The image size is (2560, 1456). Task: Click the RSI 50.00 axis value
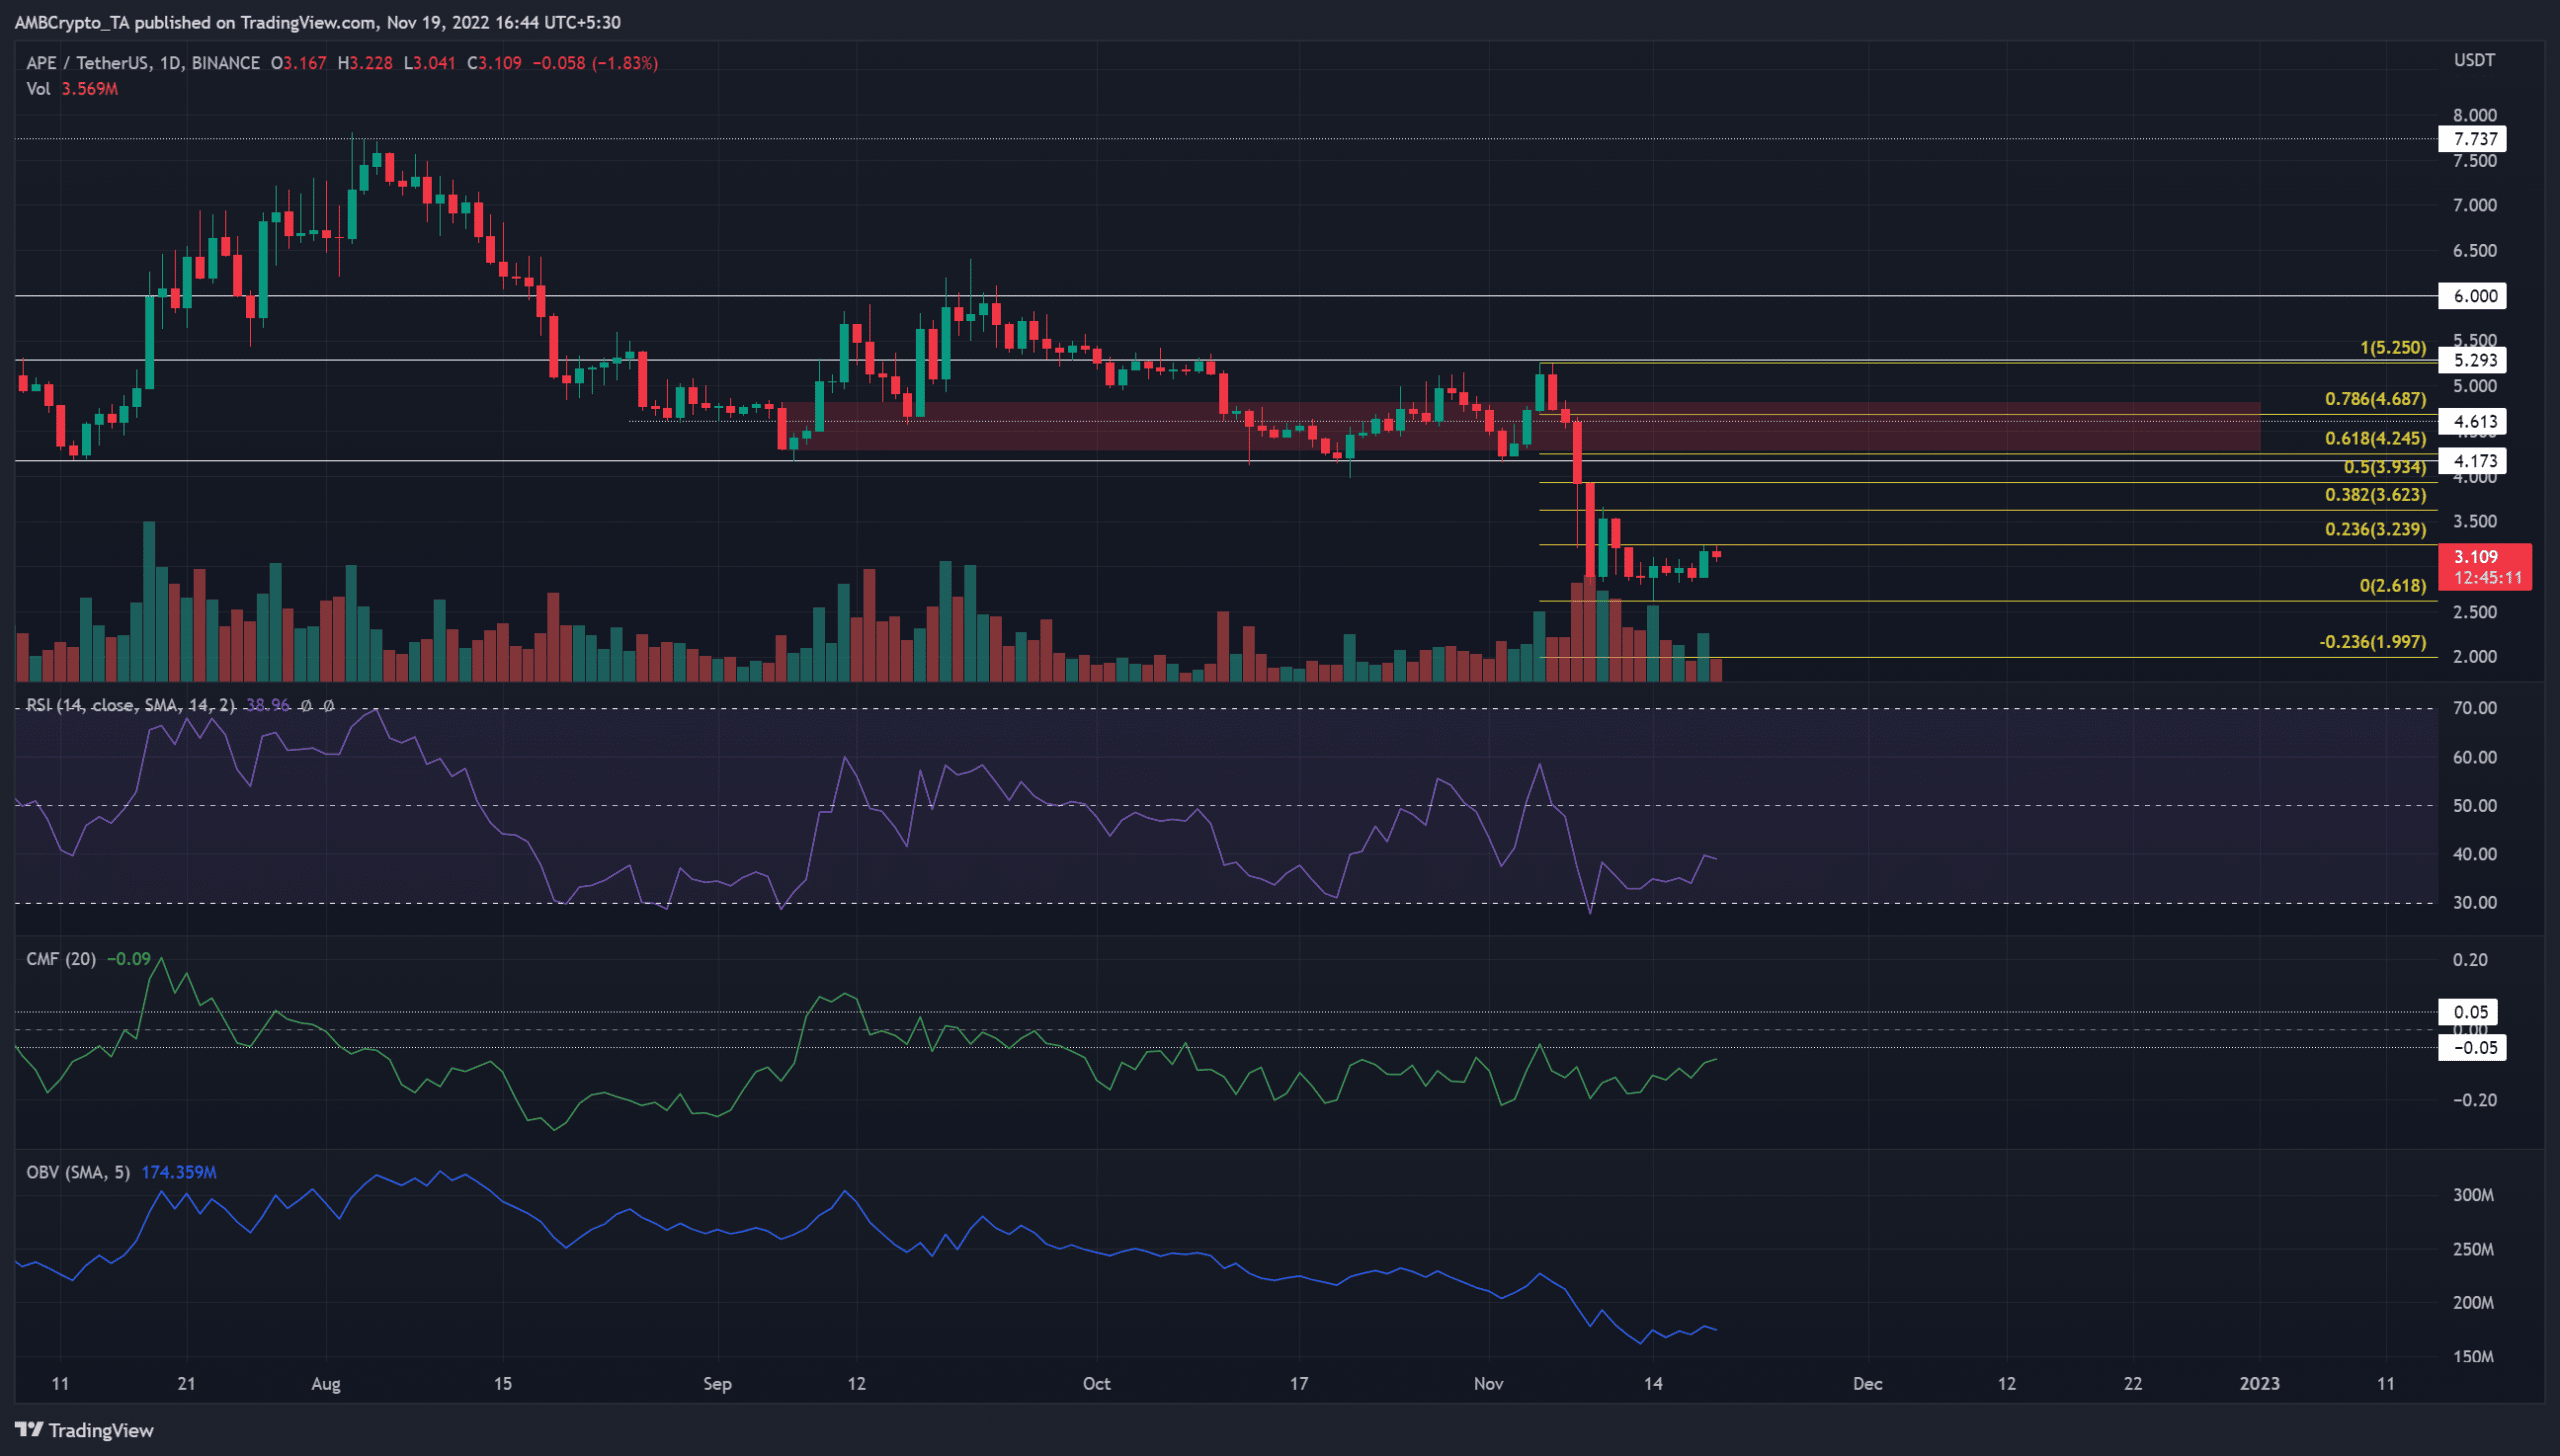[2475, 806]
